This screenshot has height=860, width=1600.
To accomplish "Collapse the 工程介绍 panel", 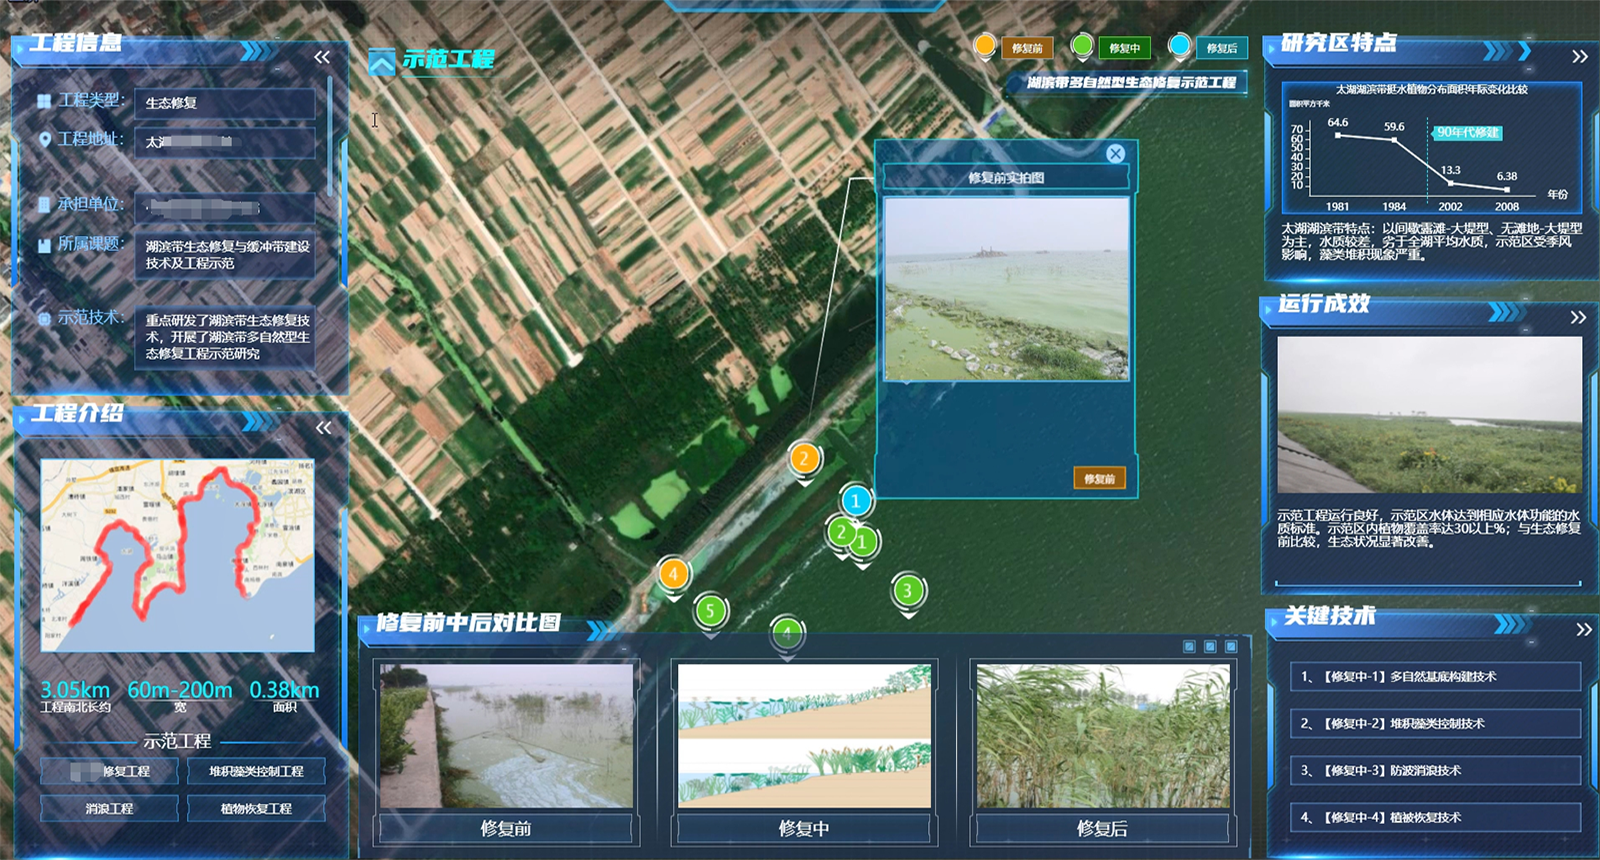I will (323, 428).
